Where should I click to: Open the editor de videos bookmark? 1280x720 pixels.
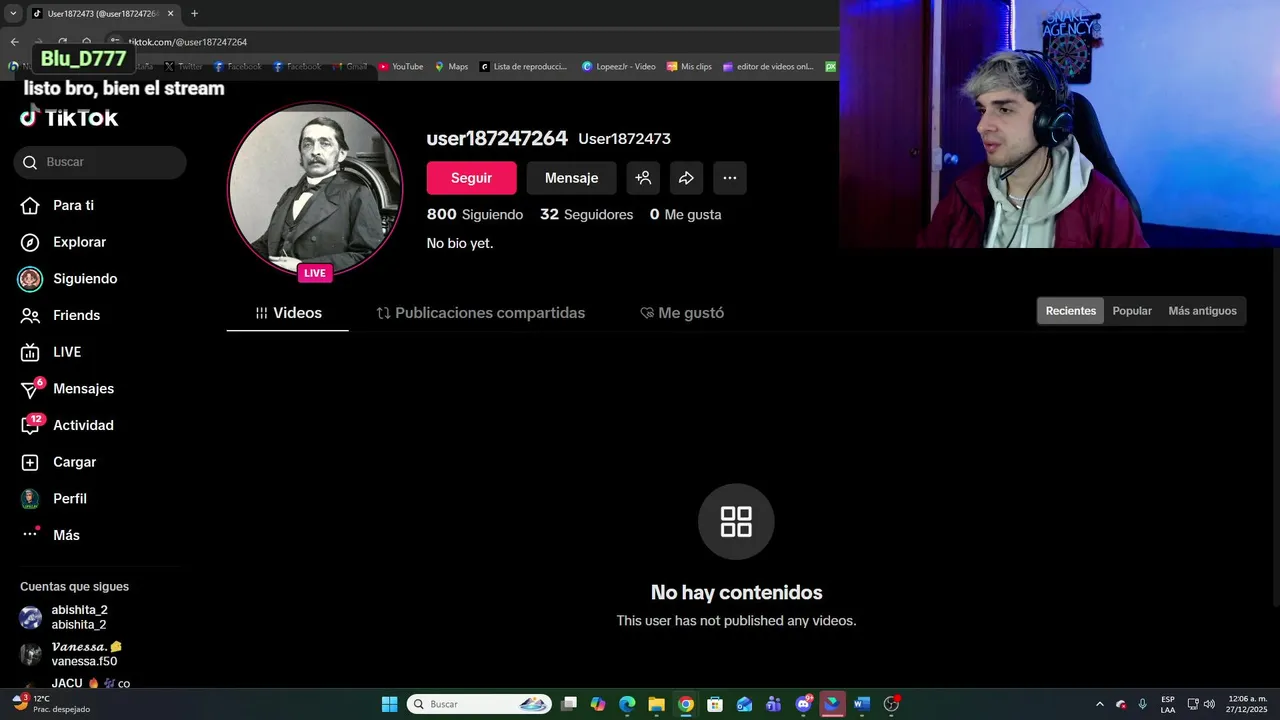click(768, 67)
